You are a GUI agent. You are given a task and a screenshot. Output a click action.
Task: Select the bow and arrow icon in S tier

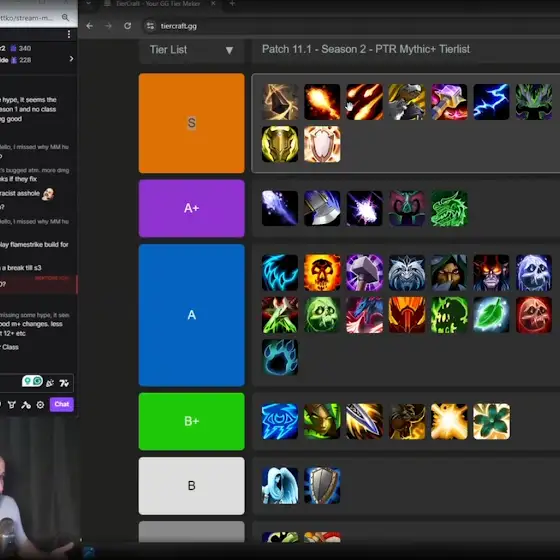click(x=280, y=102)
